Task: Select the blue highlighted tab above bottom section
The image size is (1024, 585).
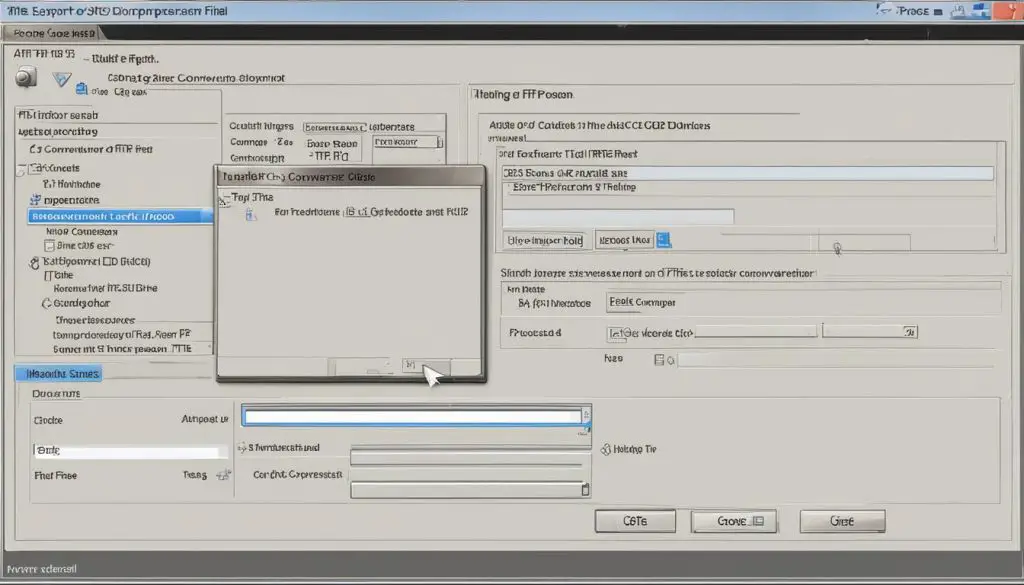Action: pos(59,373)
